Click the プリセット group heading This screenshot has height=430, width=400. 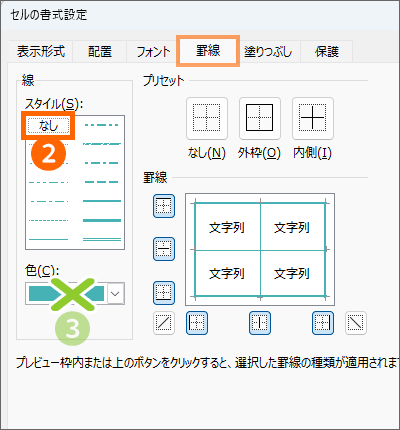[x=163, y=81]
